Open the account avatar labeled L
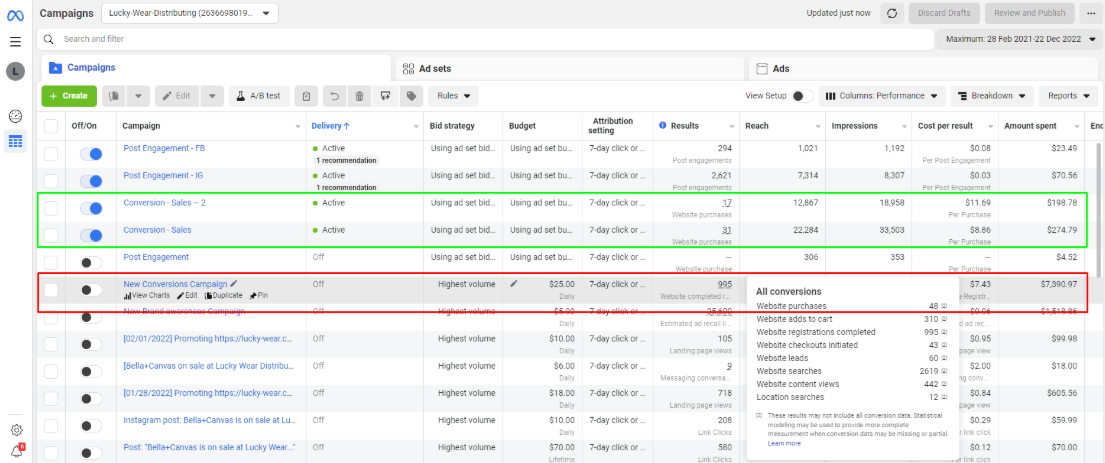The height and width of the screenshot is (463, 1105). coord(15,71)
